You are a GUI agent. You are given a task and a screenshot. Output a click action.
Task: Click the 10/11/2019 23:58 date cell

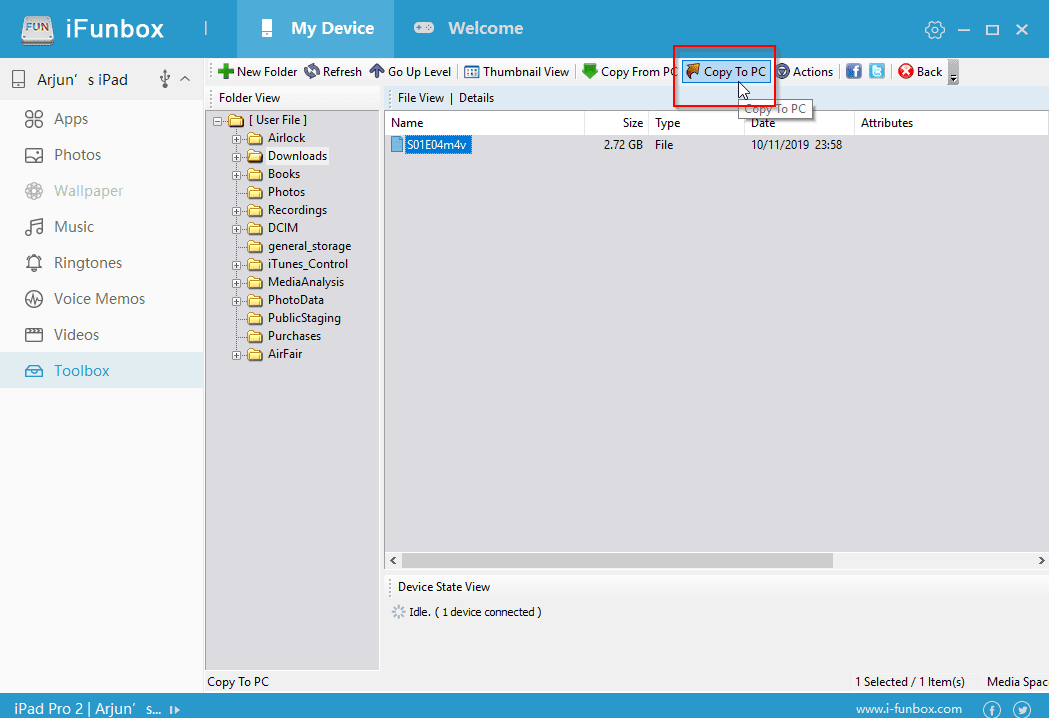pyautogui.click(x=796, y=145)
